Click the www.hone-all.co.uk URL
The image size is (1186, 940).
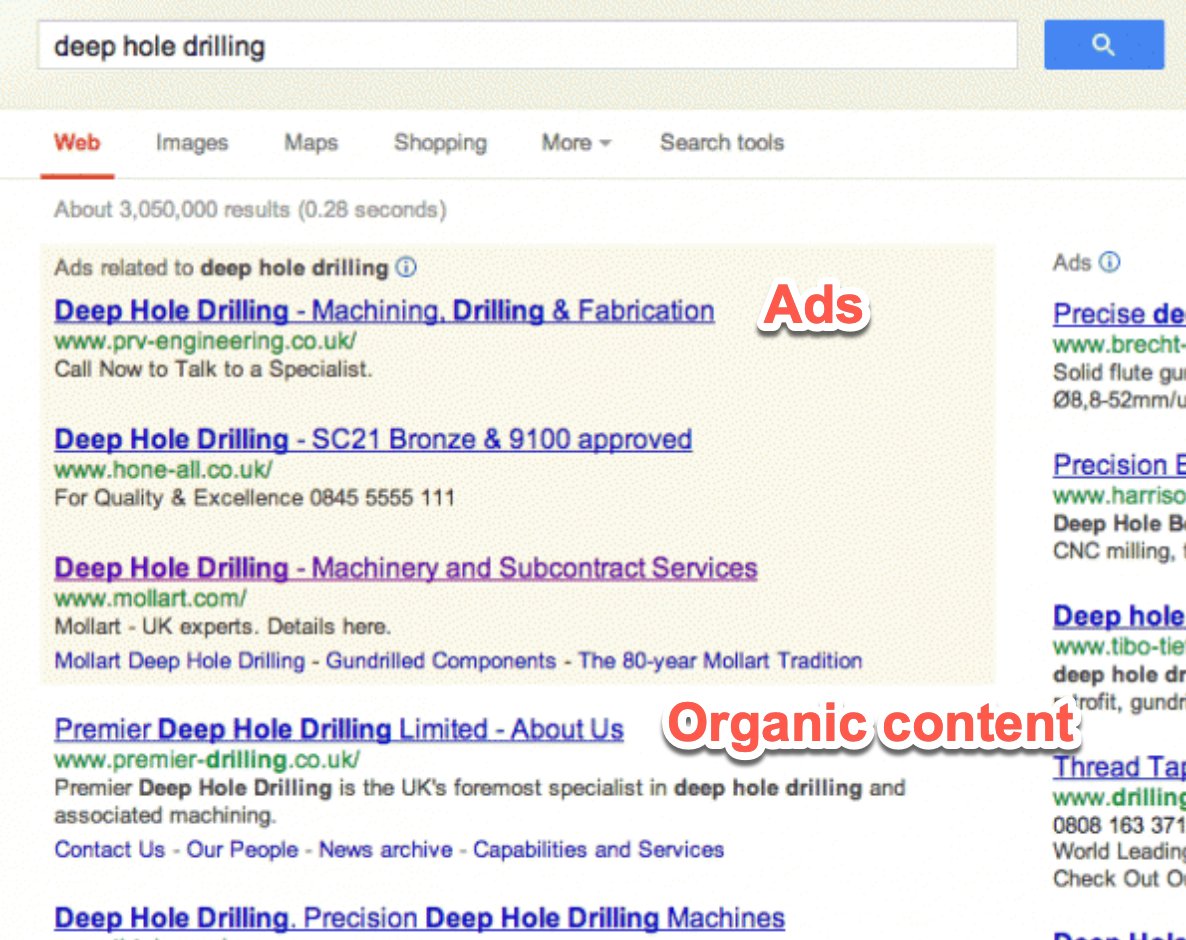tap(163, 470)
